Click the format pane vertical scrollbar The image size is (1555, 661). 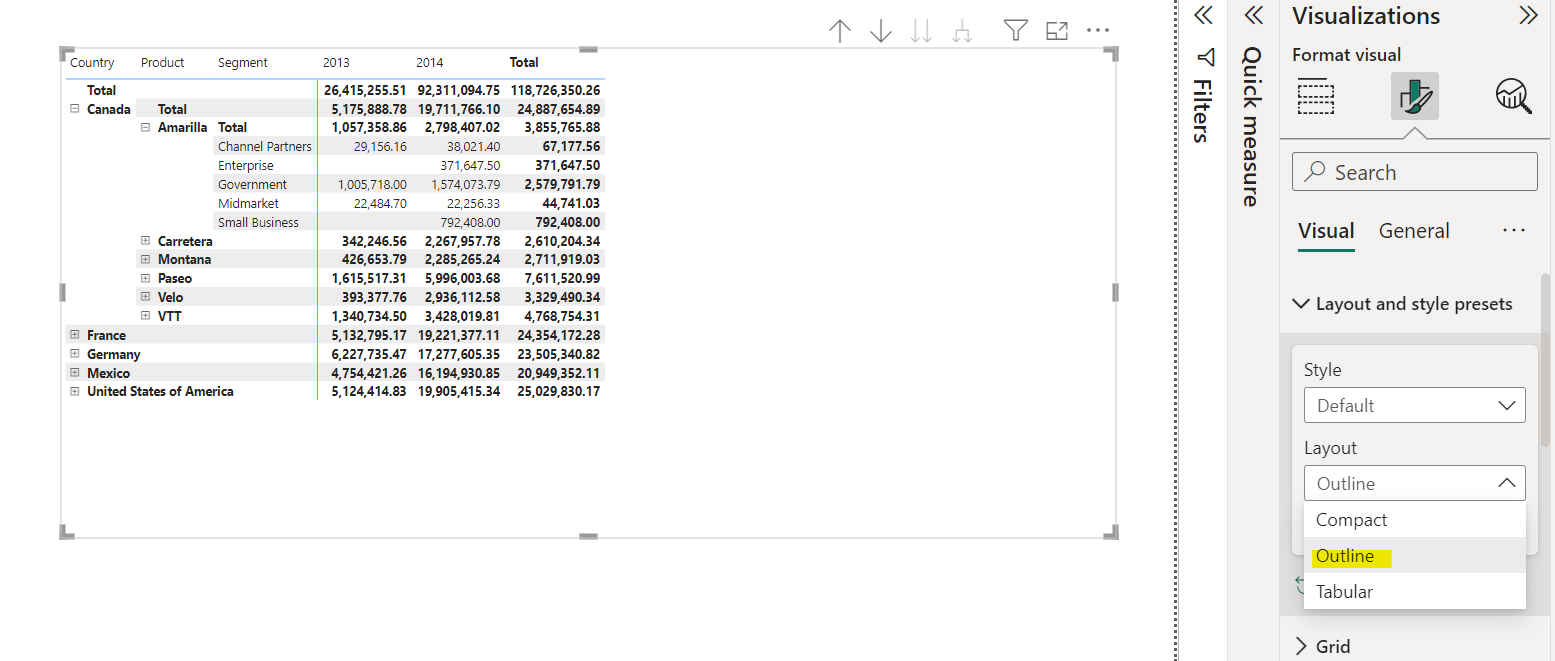[x=1546, y=360]
